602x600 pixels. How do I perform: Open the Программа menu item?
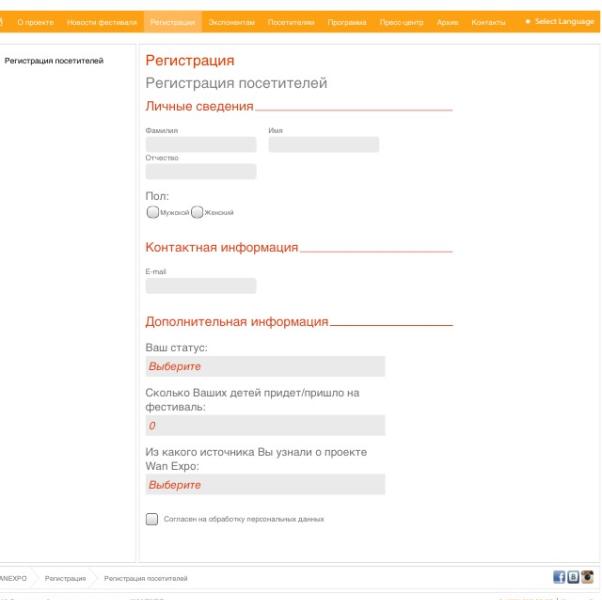(x=347, y=22)
